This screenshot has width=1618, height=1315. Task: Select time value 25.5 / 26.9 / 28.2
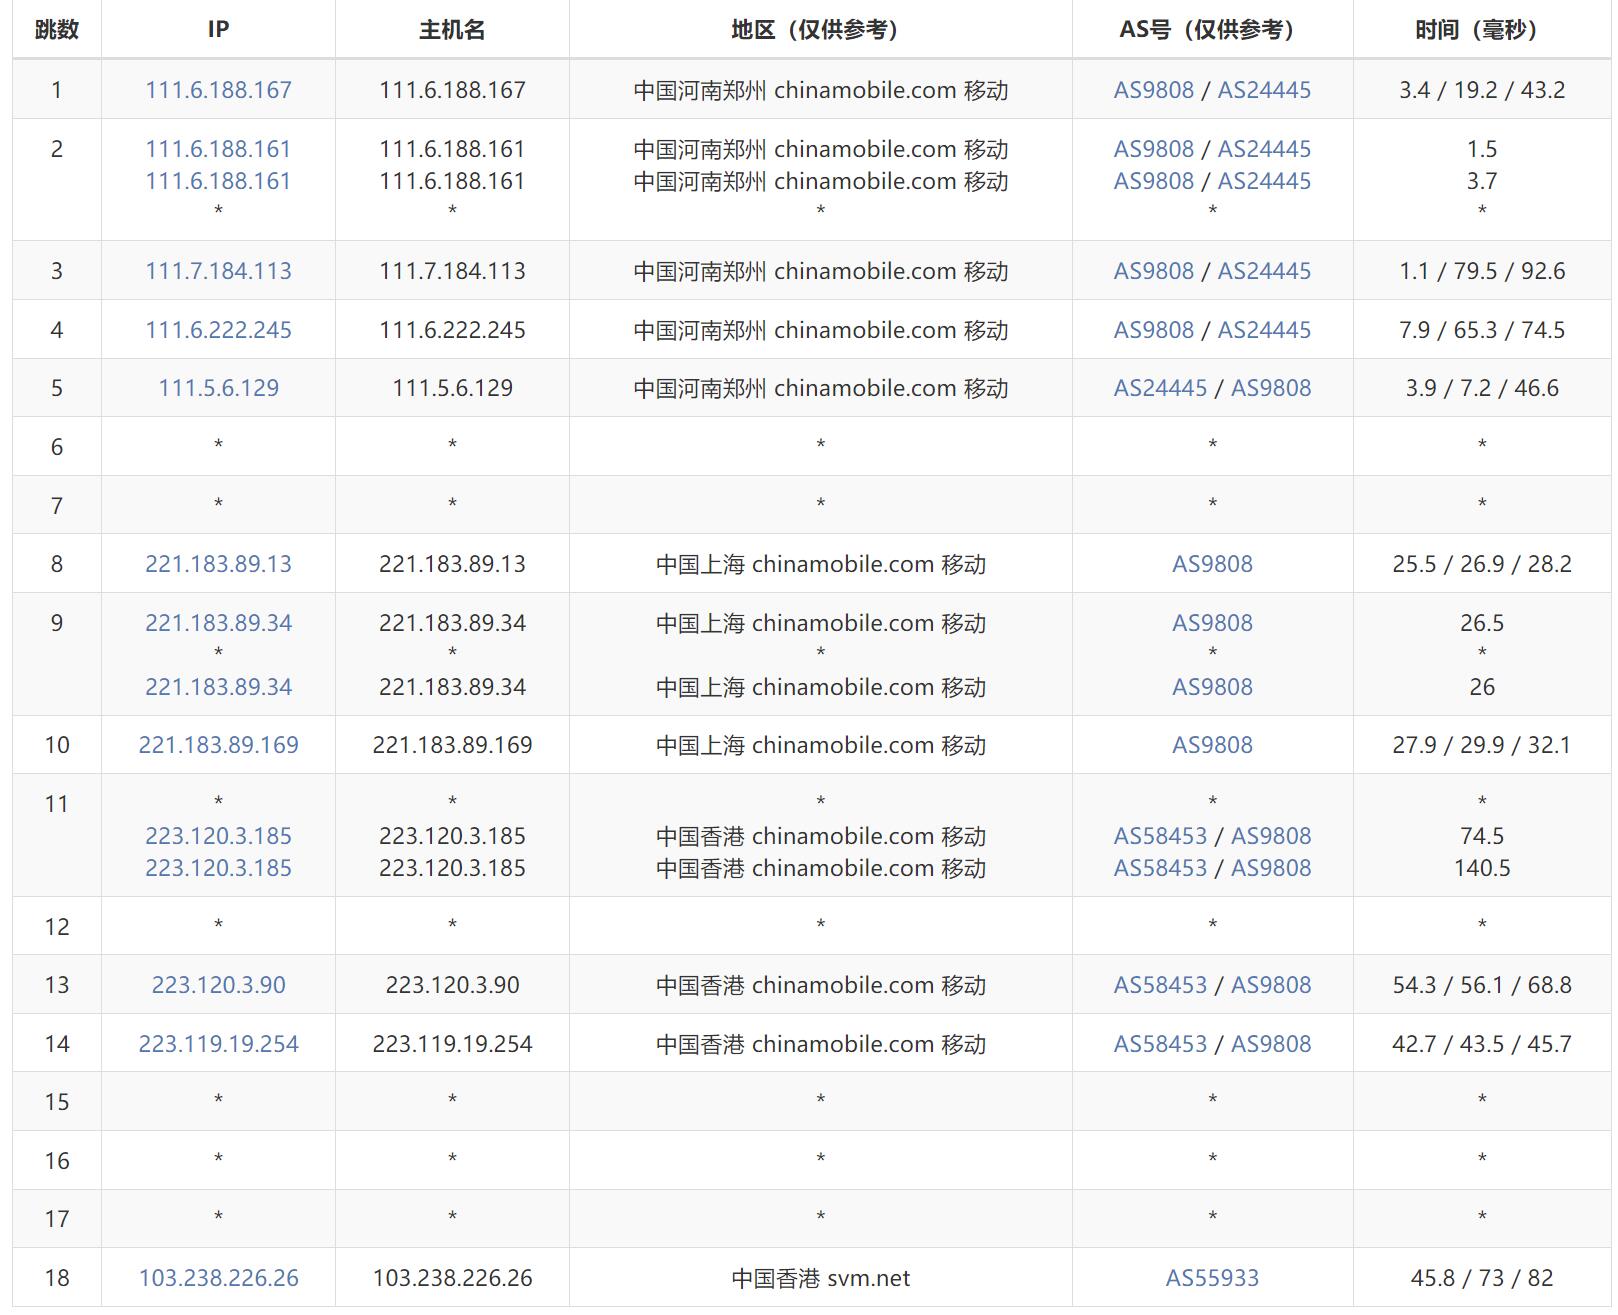pos(1482,564)
